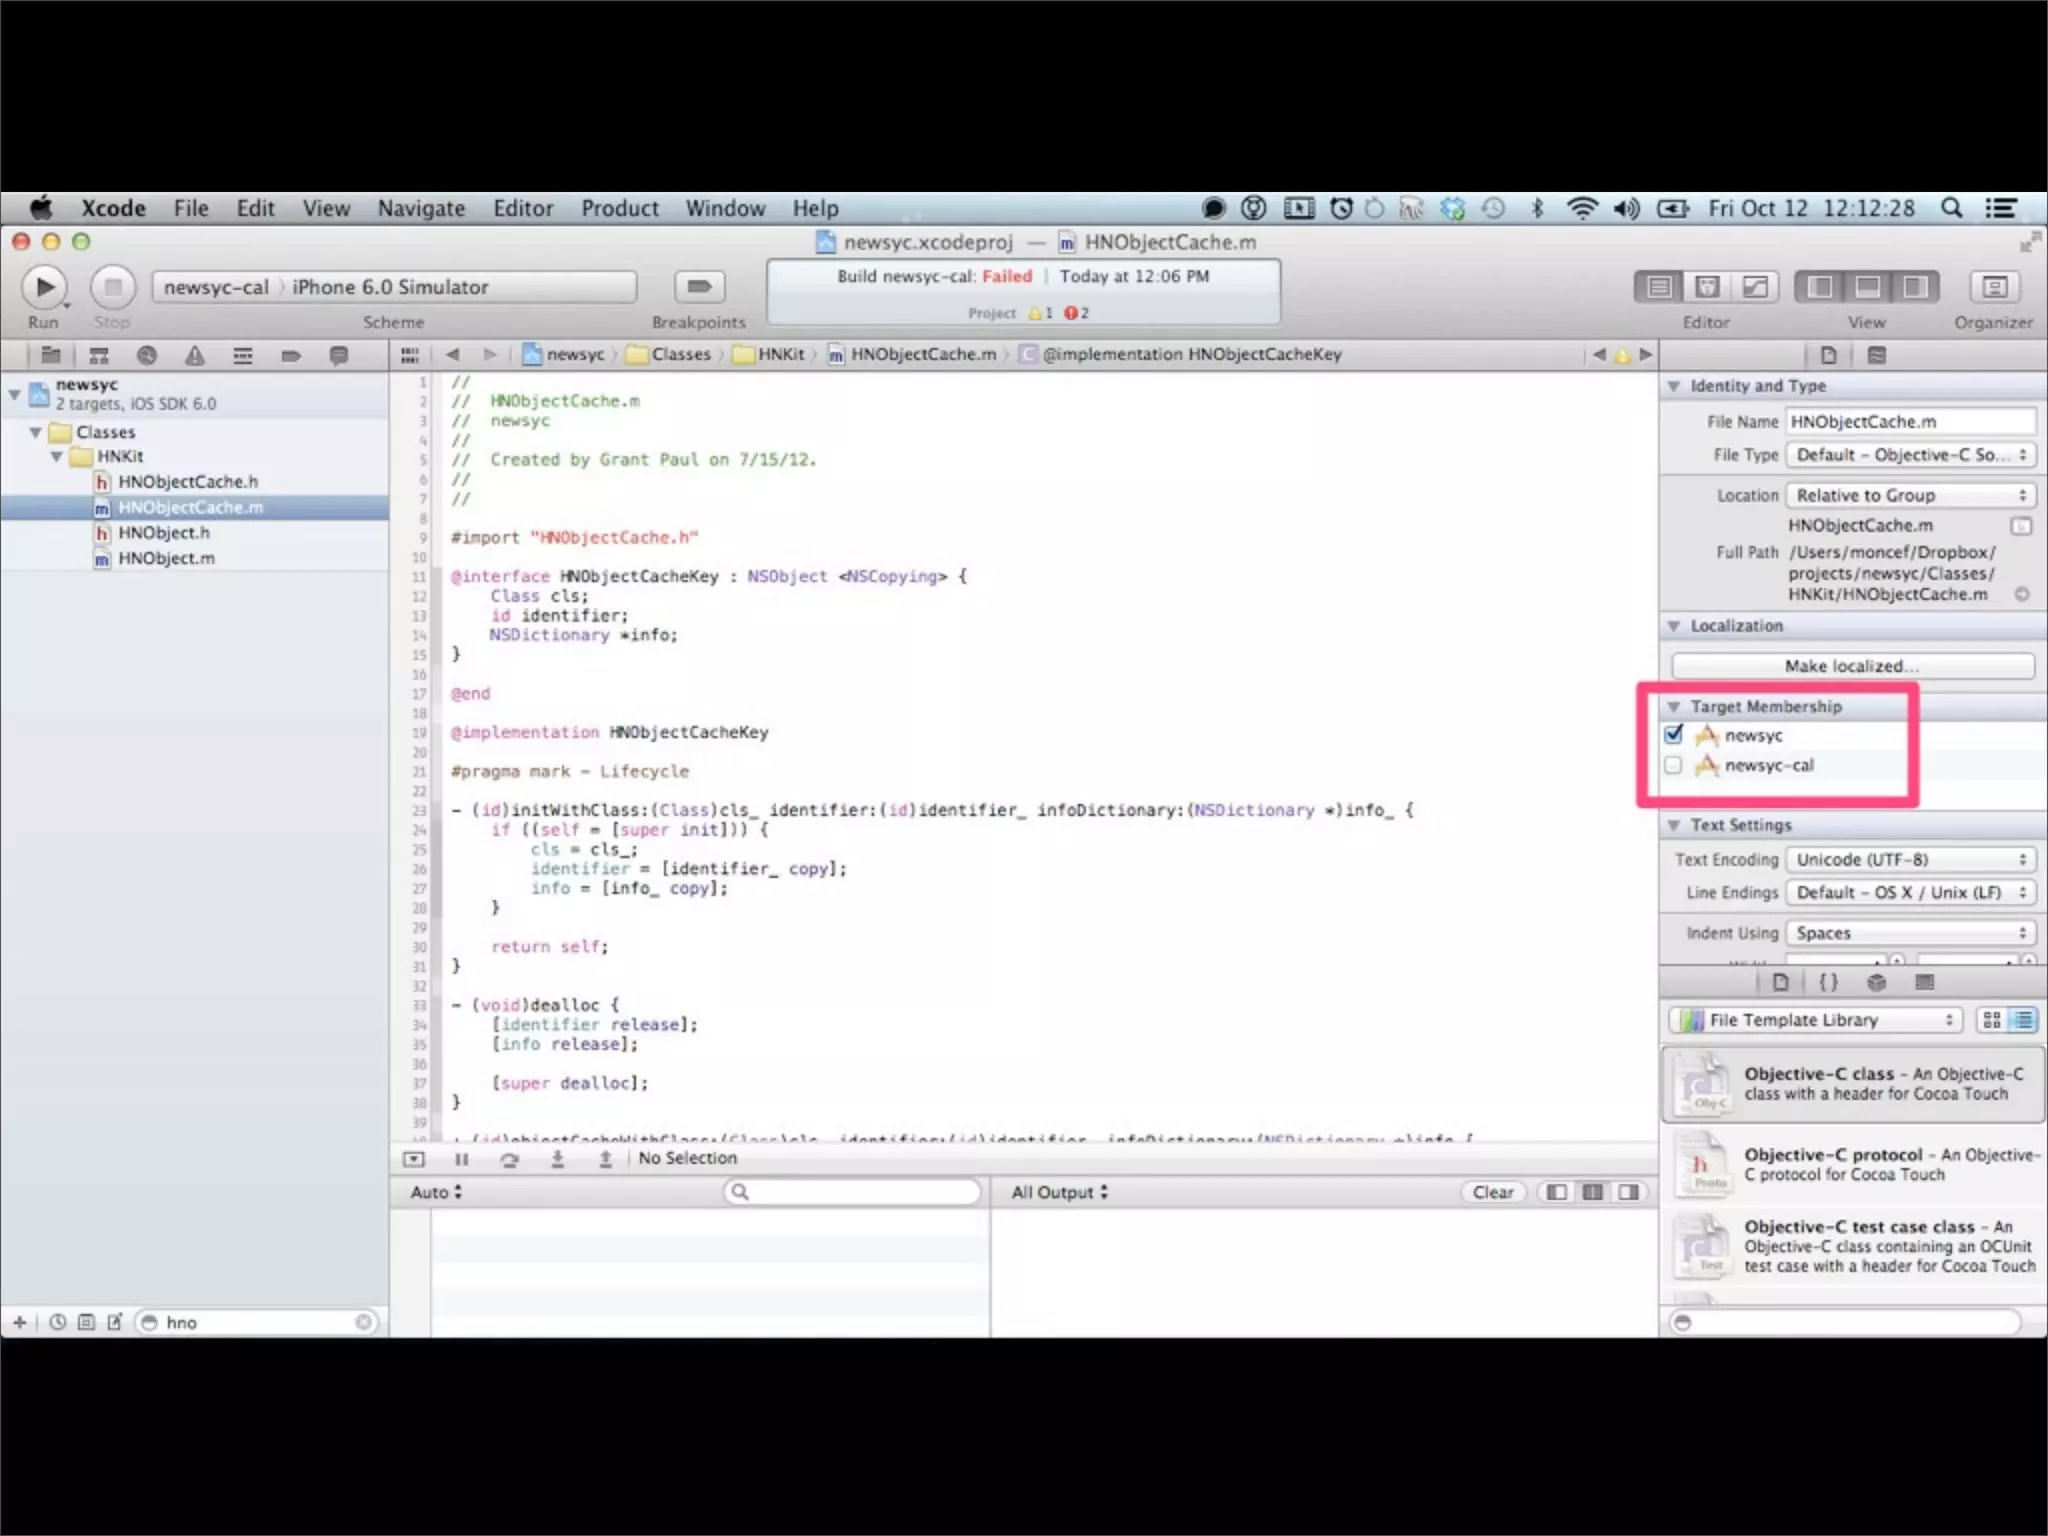The height and width of the screenshot is (1536, 2048).
Task: Uncheck newsyc target membership
Action: click(1674, 734)
